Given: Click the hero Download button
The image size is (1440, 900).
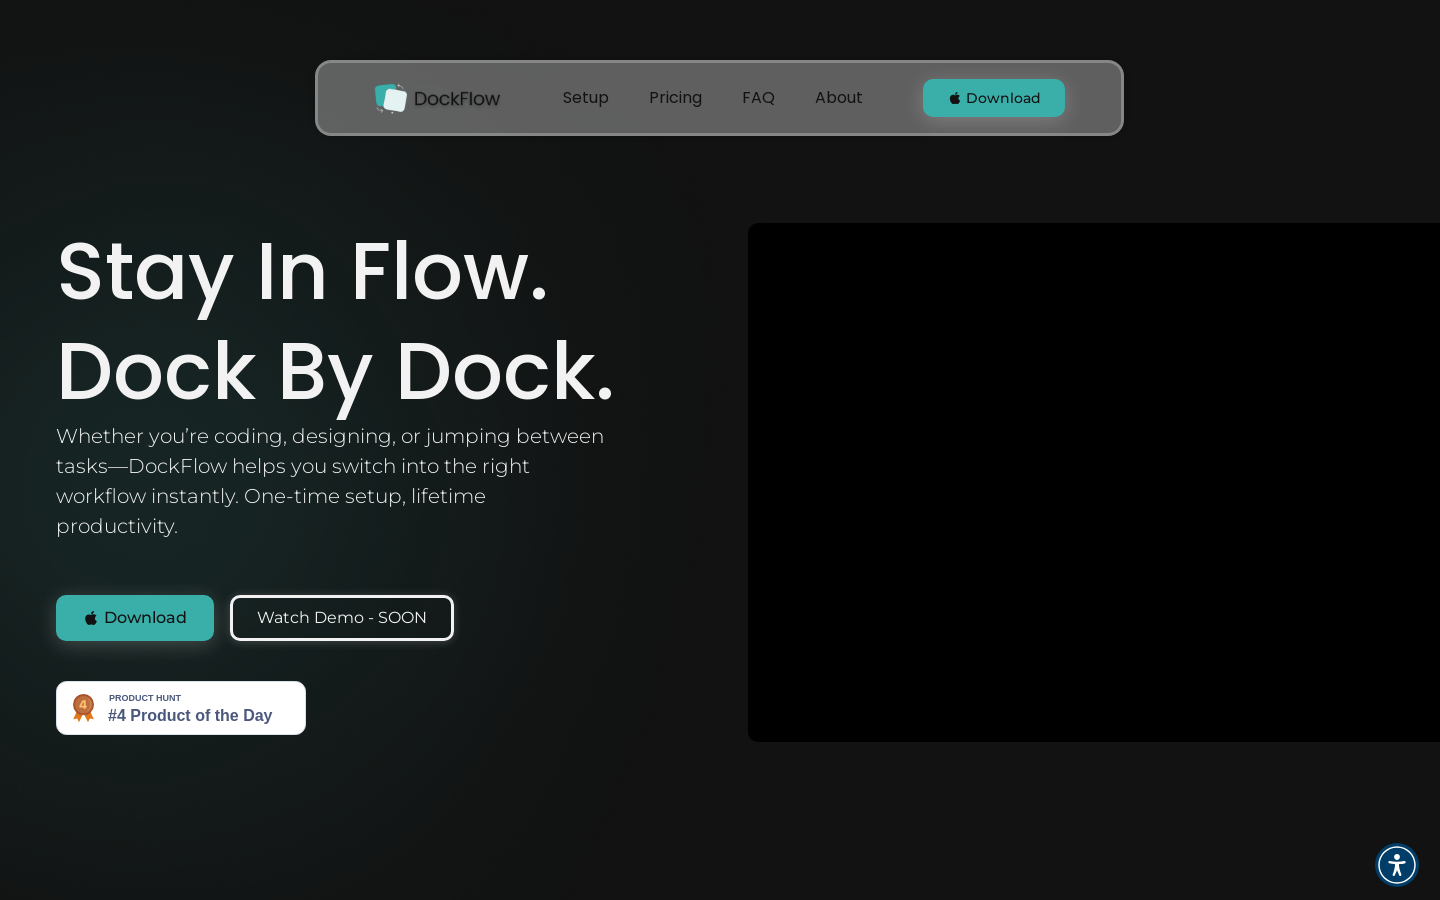Looking at the screenshot, I should coord(135,618).
